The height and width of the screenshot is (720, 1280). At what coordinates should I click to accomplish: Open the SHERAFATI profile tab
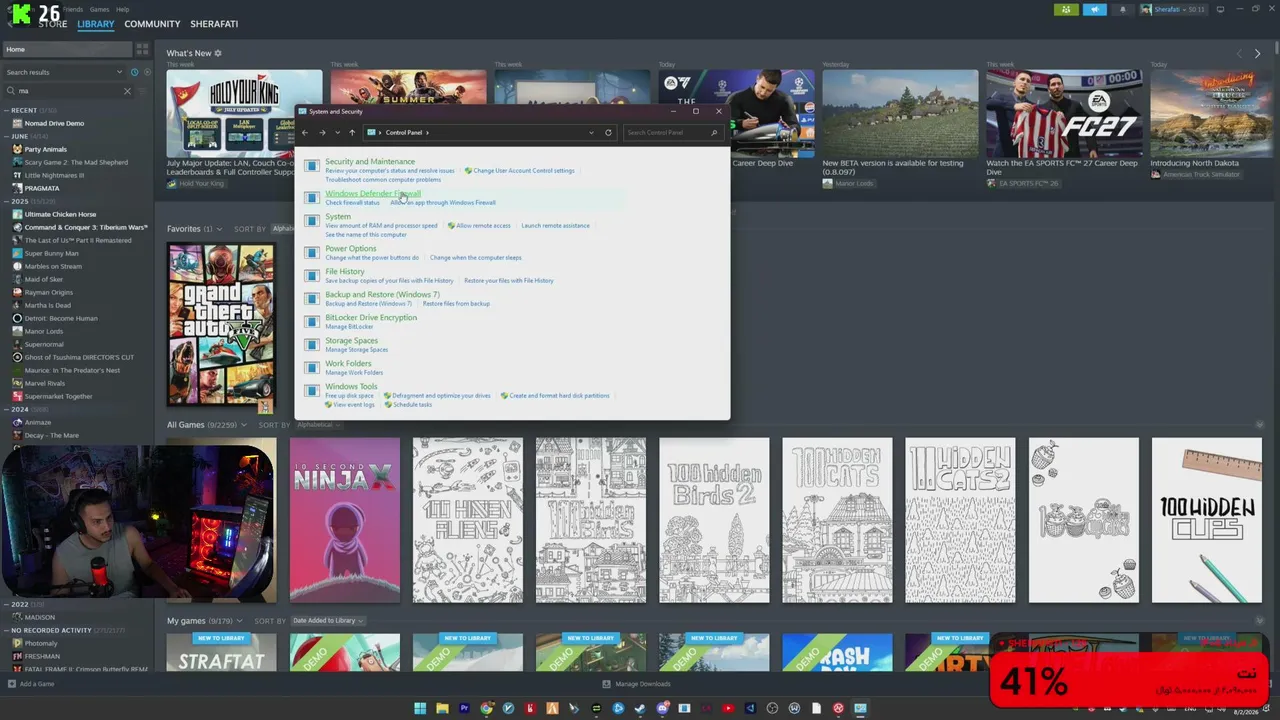click(x=214, y=24)
